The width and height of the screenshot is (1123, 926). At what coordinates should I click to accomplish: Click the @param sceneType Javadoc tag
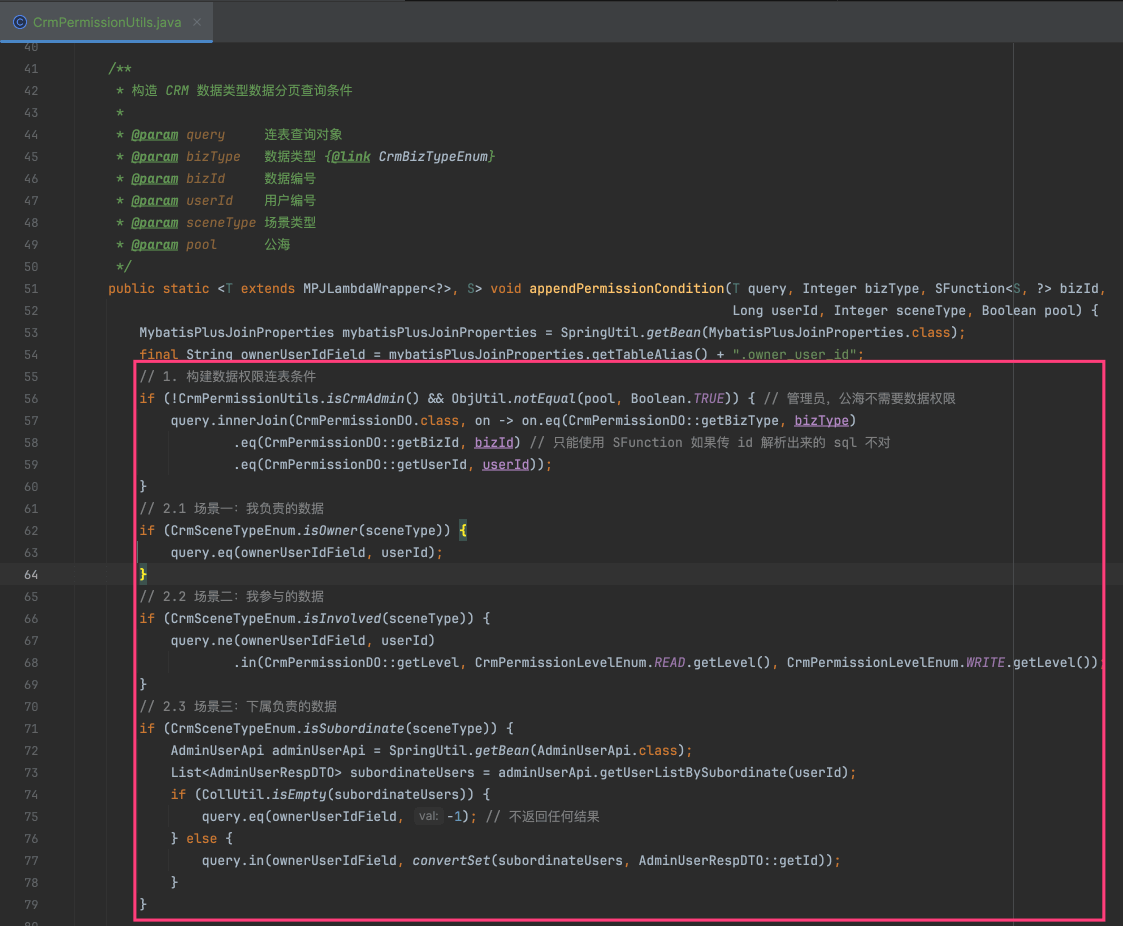click(154, 222)
